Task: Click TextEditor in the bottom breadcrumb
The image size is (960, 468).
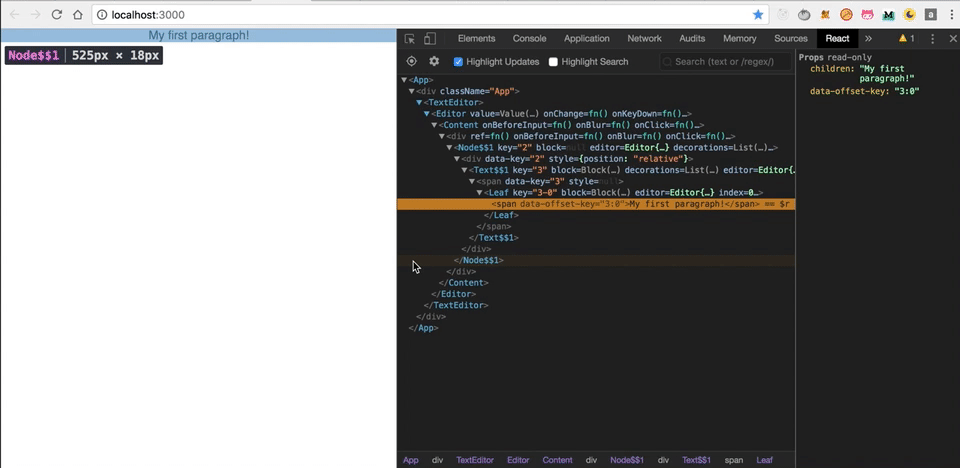Action: tap(474, 460)
